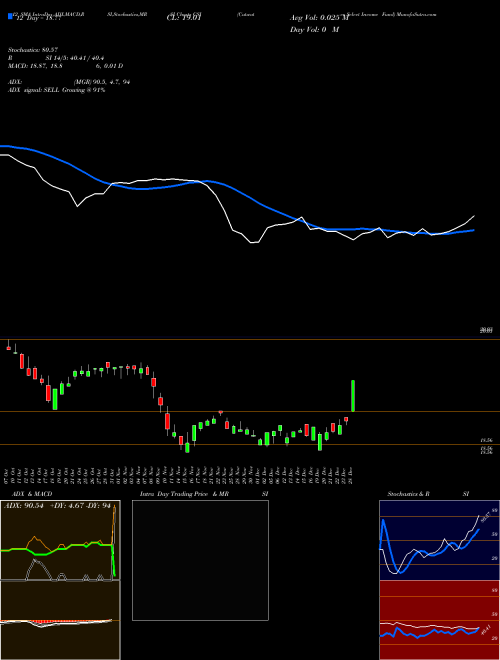Open the MACD histogram panel with the red bars

pyautogui.click(x=60, y=620)
